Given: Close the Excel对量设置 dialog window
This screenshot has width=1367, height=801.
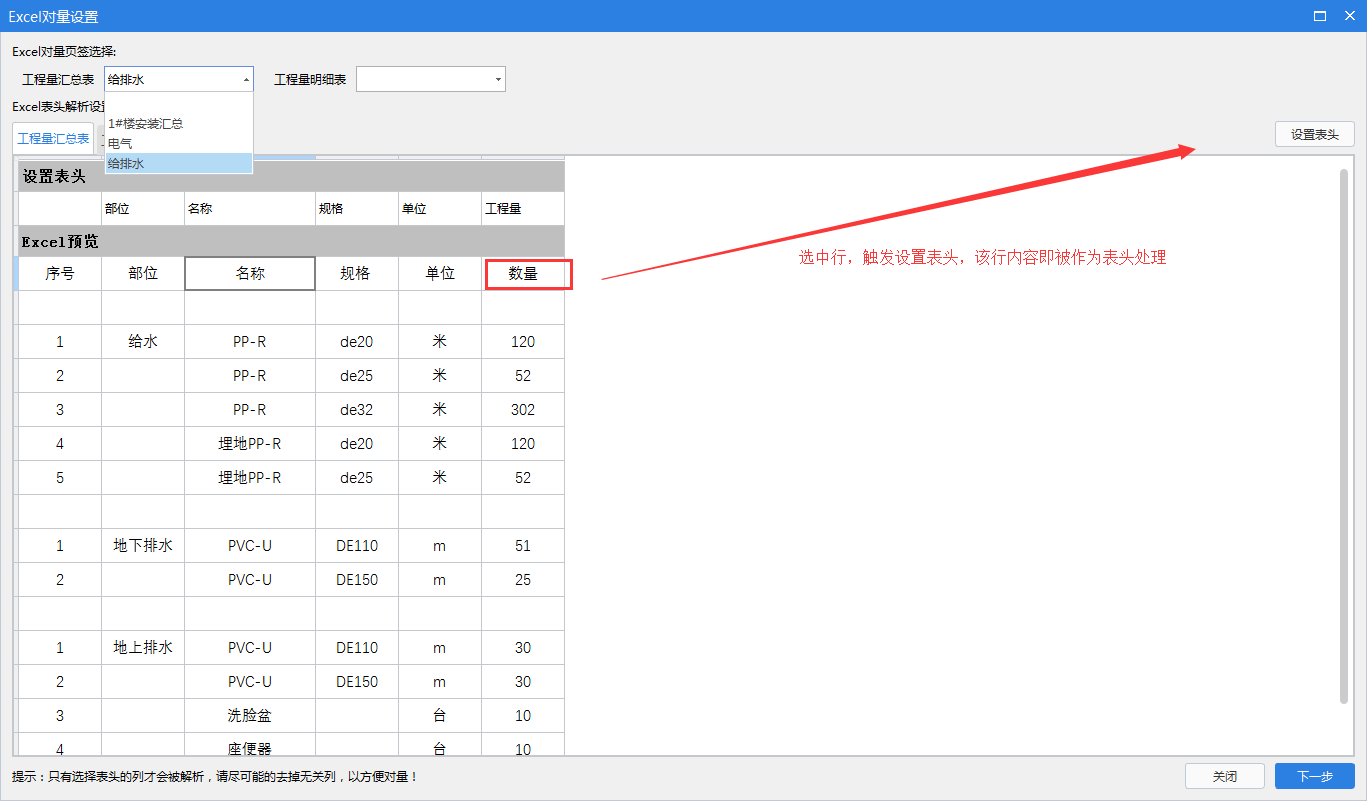Looking at the screenshot, I should click(x=1348, y=16).
